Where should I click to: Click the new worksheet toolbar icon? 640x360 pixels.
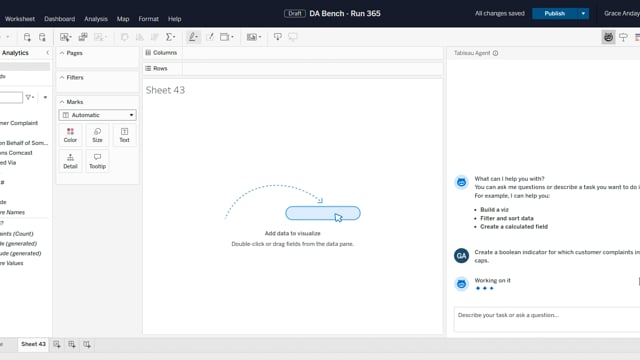coord(65,37)
